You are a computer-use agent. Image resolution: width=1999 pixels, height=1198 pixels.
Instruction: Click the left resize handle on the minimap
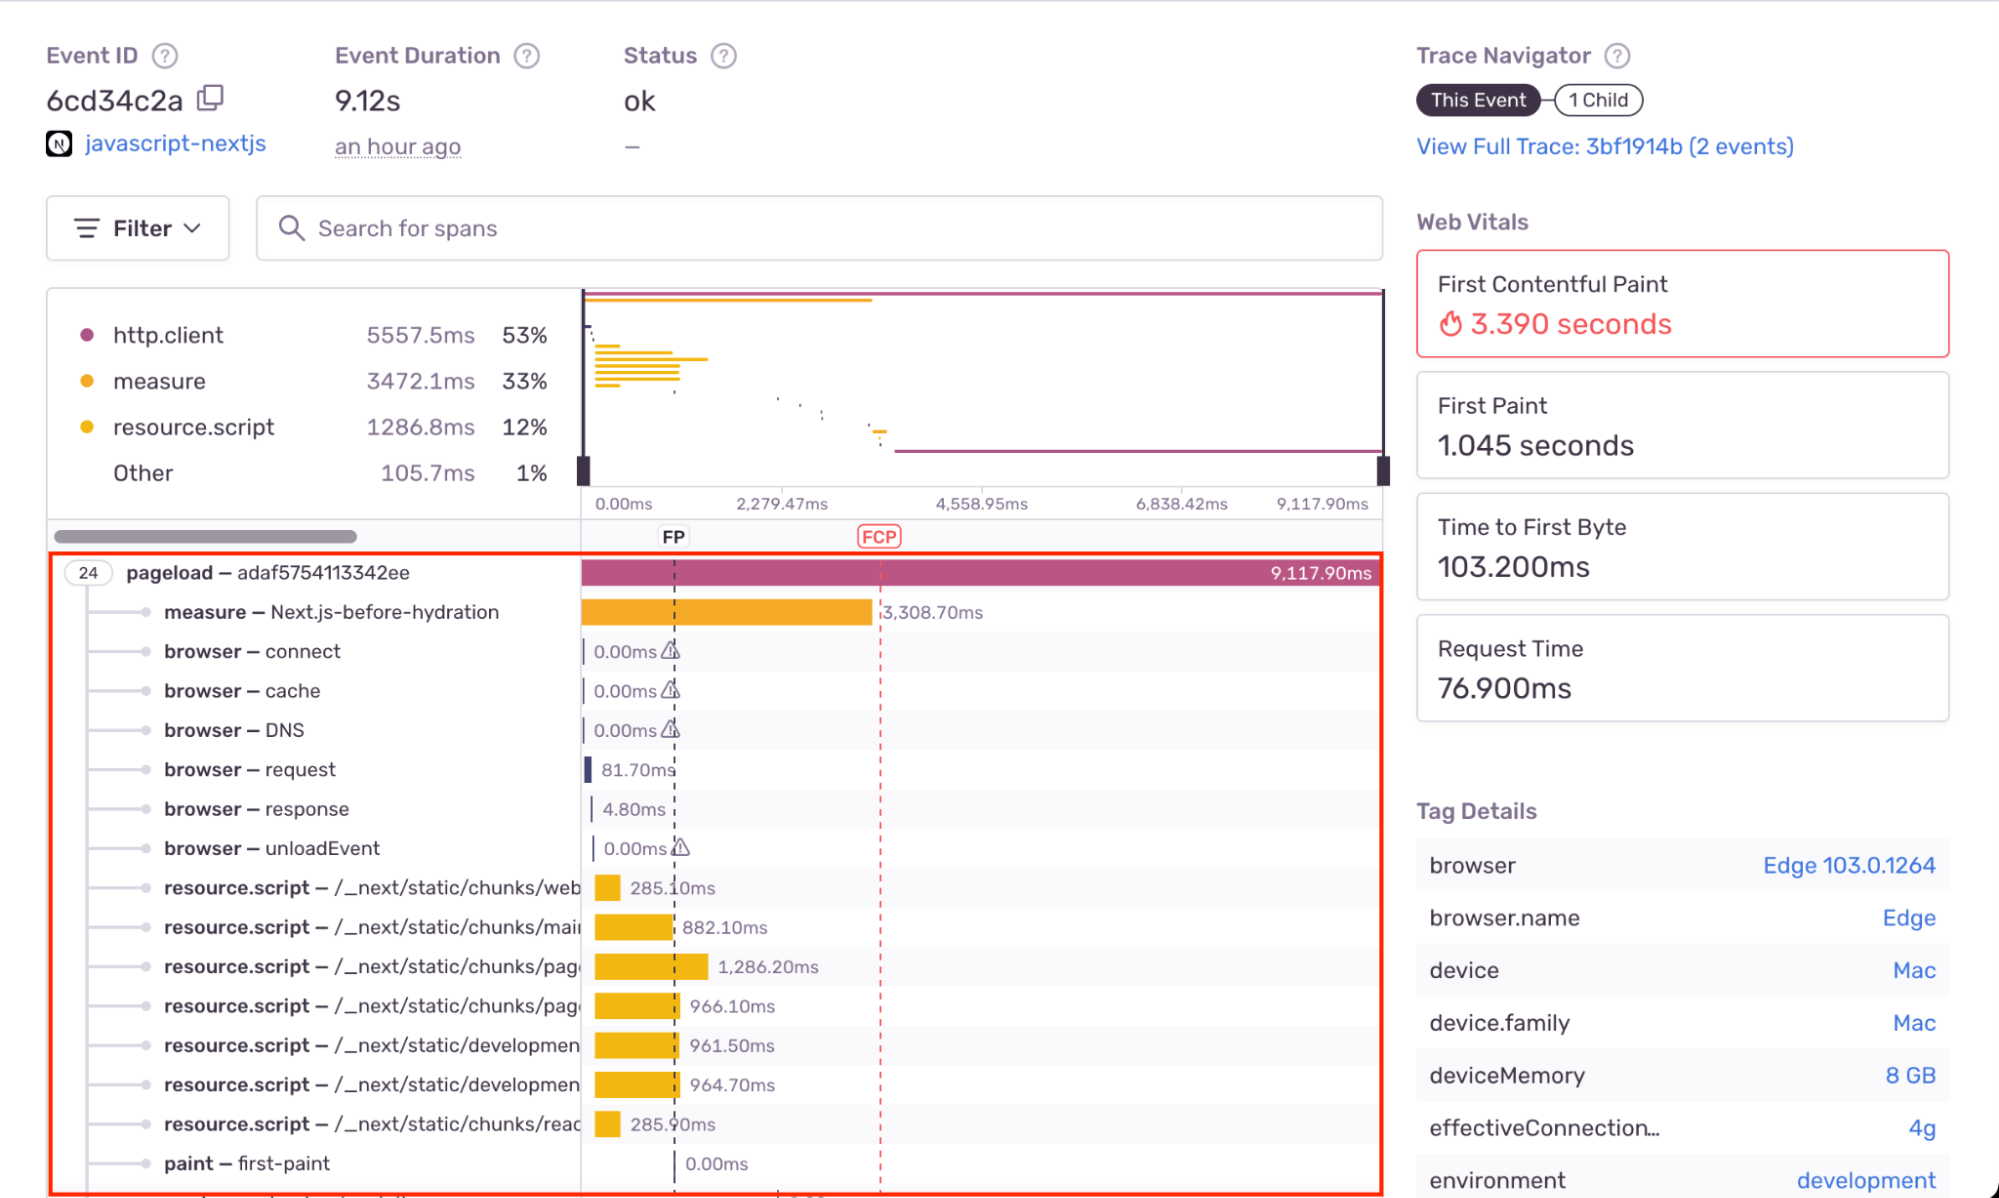584,468
